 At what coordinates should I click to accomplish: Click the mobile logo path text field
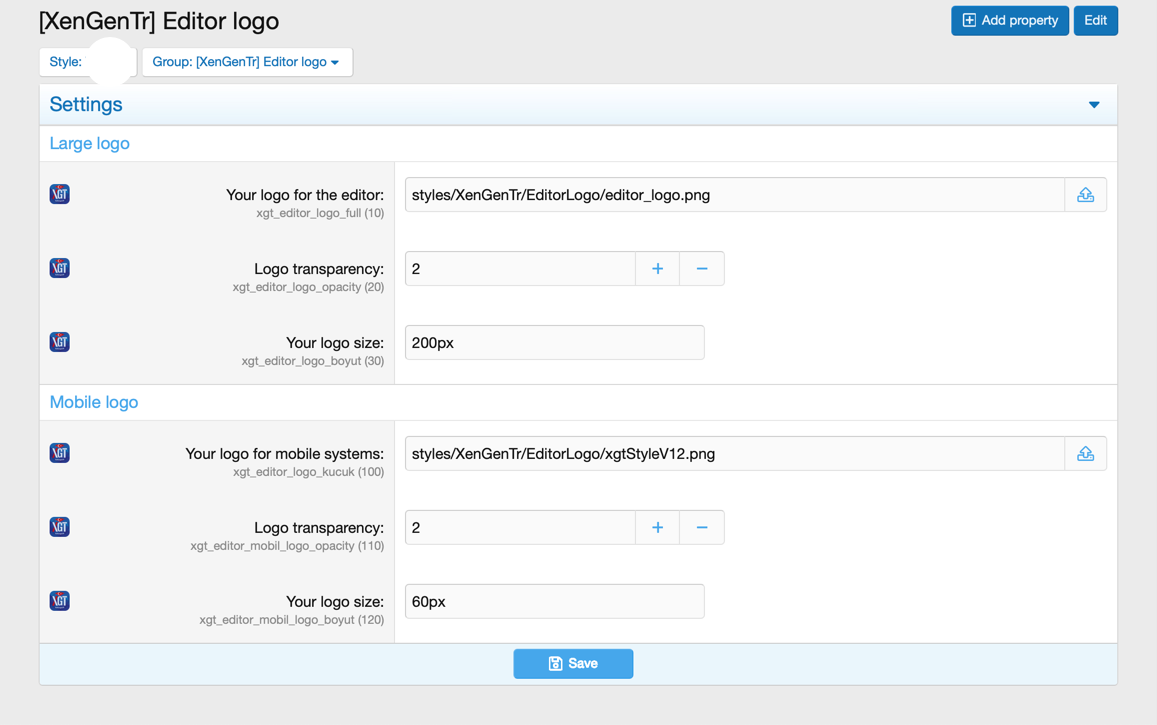pos(734,454)
